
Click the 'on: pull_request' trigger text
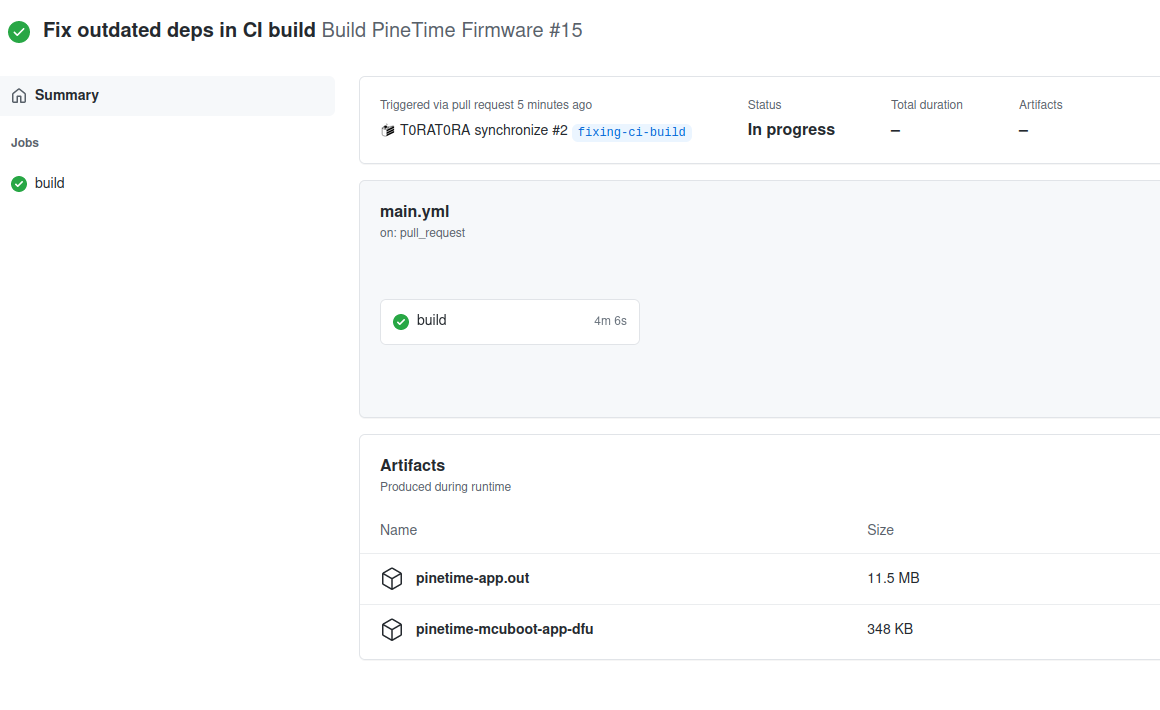pyautogui.click(x=422, y=233)
